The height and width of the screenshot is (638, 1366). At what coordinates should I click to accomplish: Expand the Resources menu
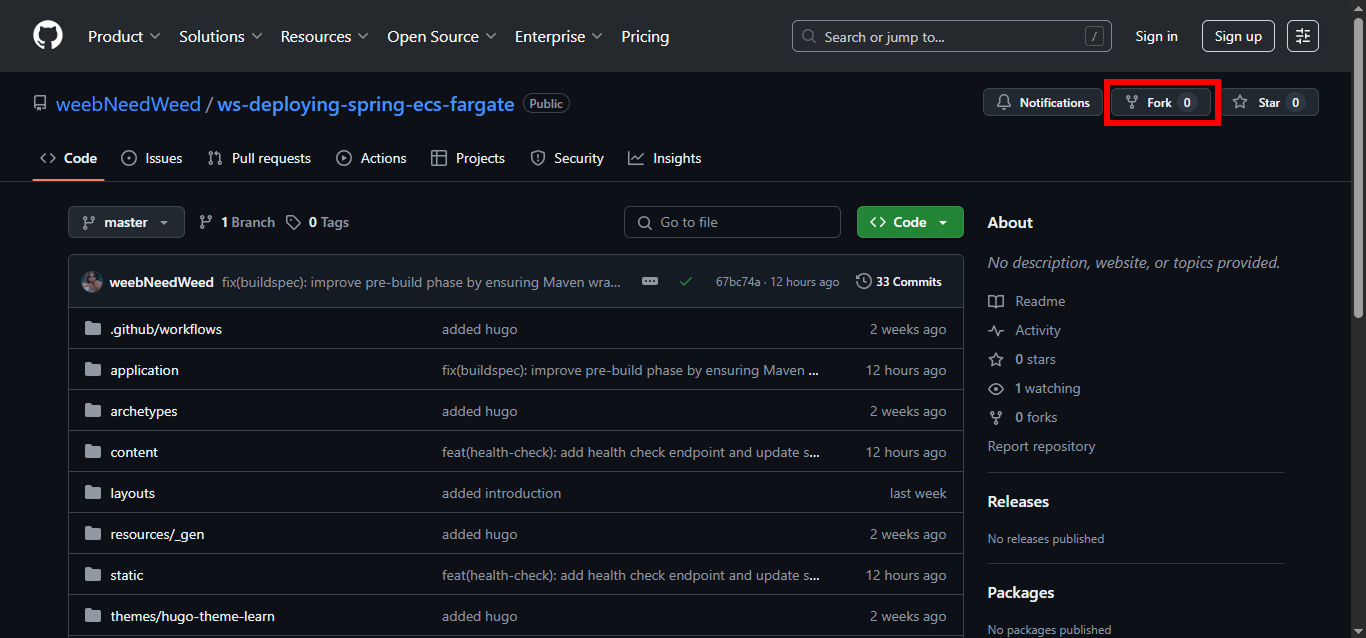click(325, 36)
